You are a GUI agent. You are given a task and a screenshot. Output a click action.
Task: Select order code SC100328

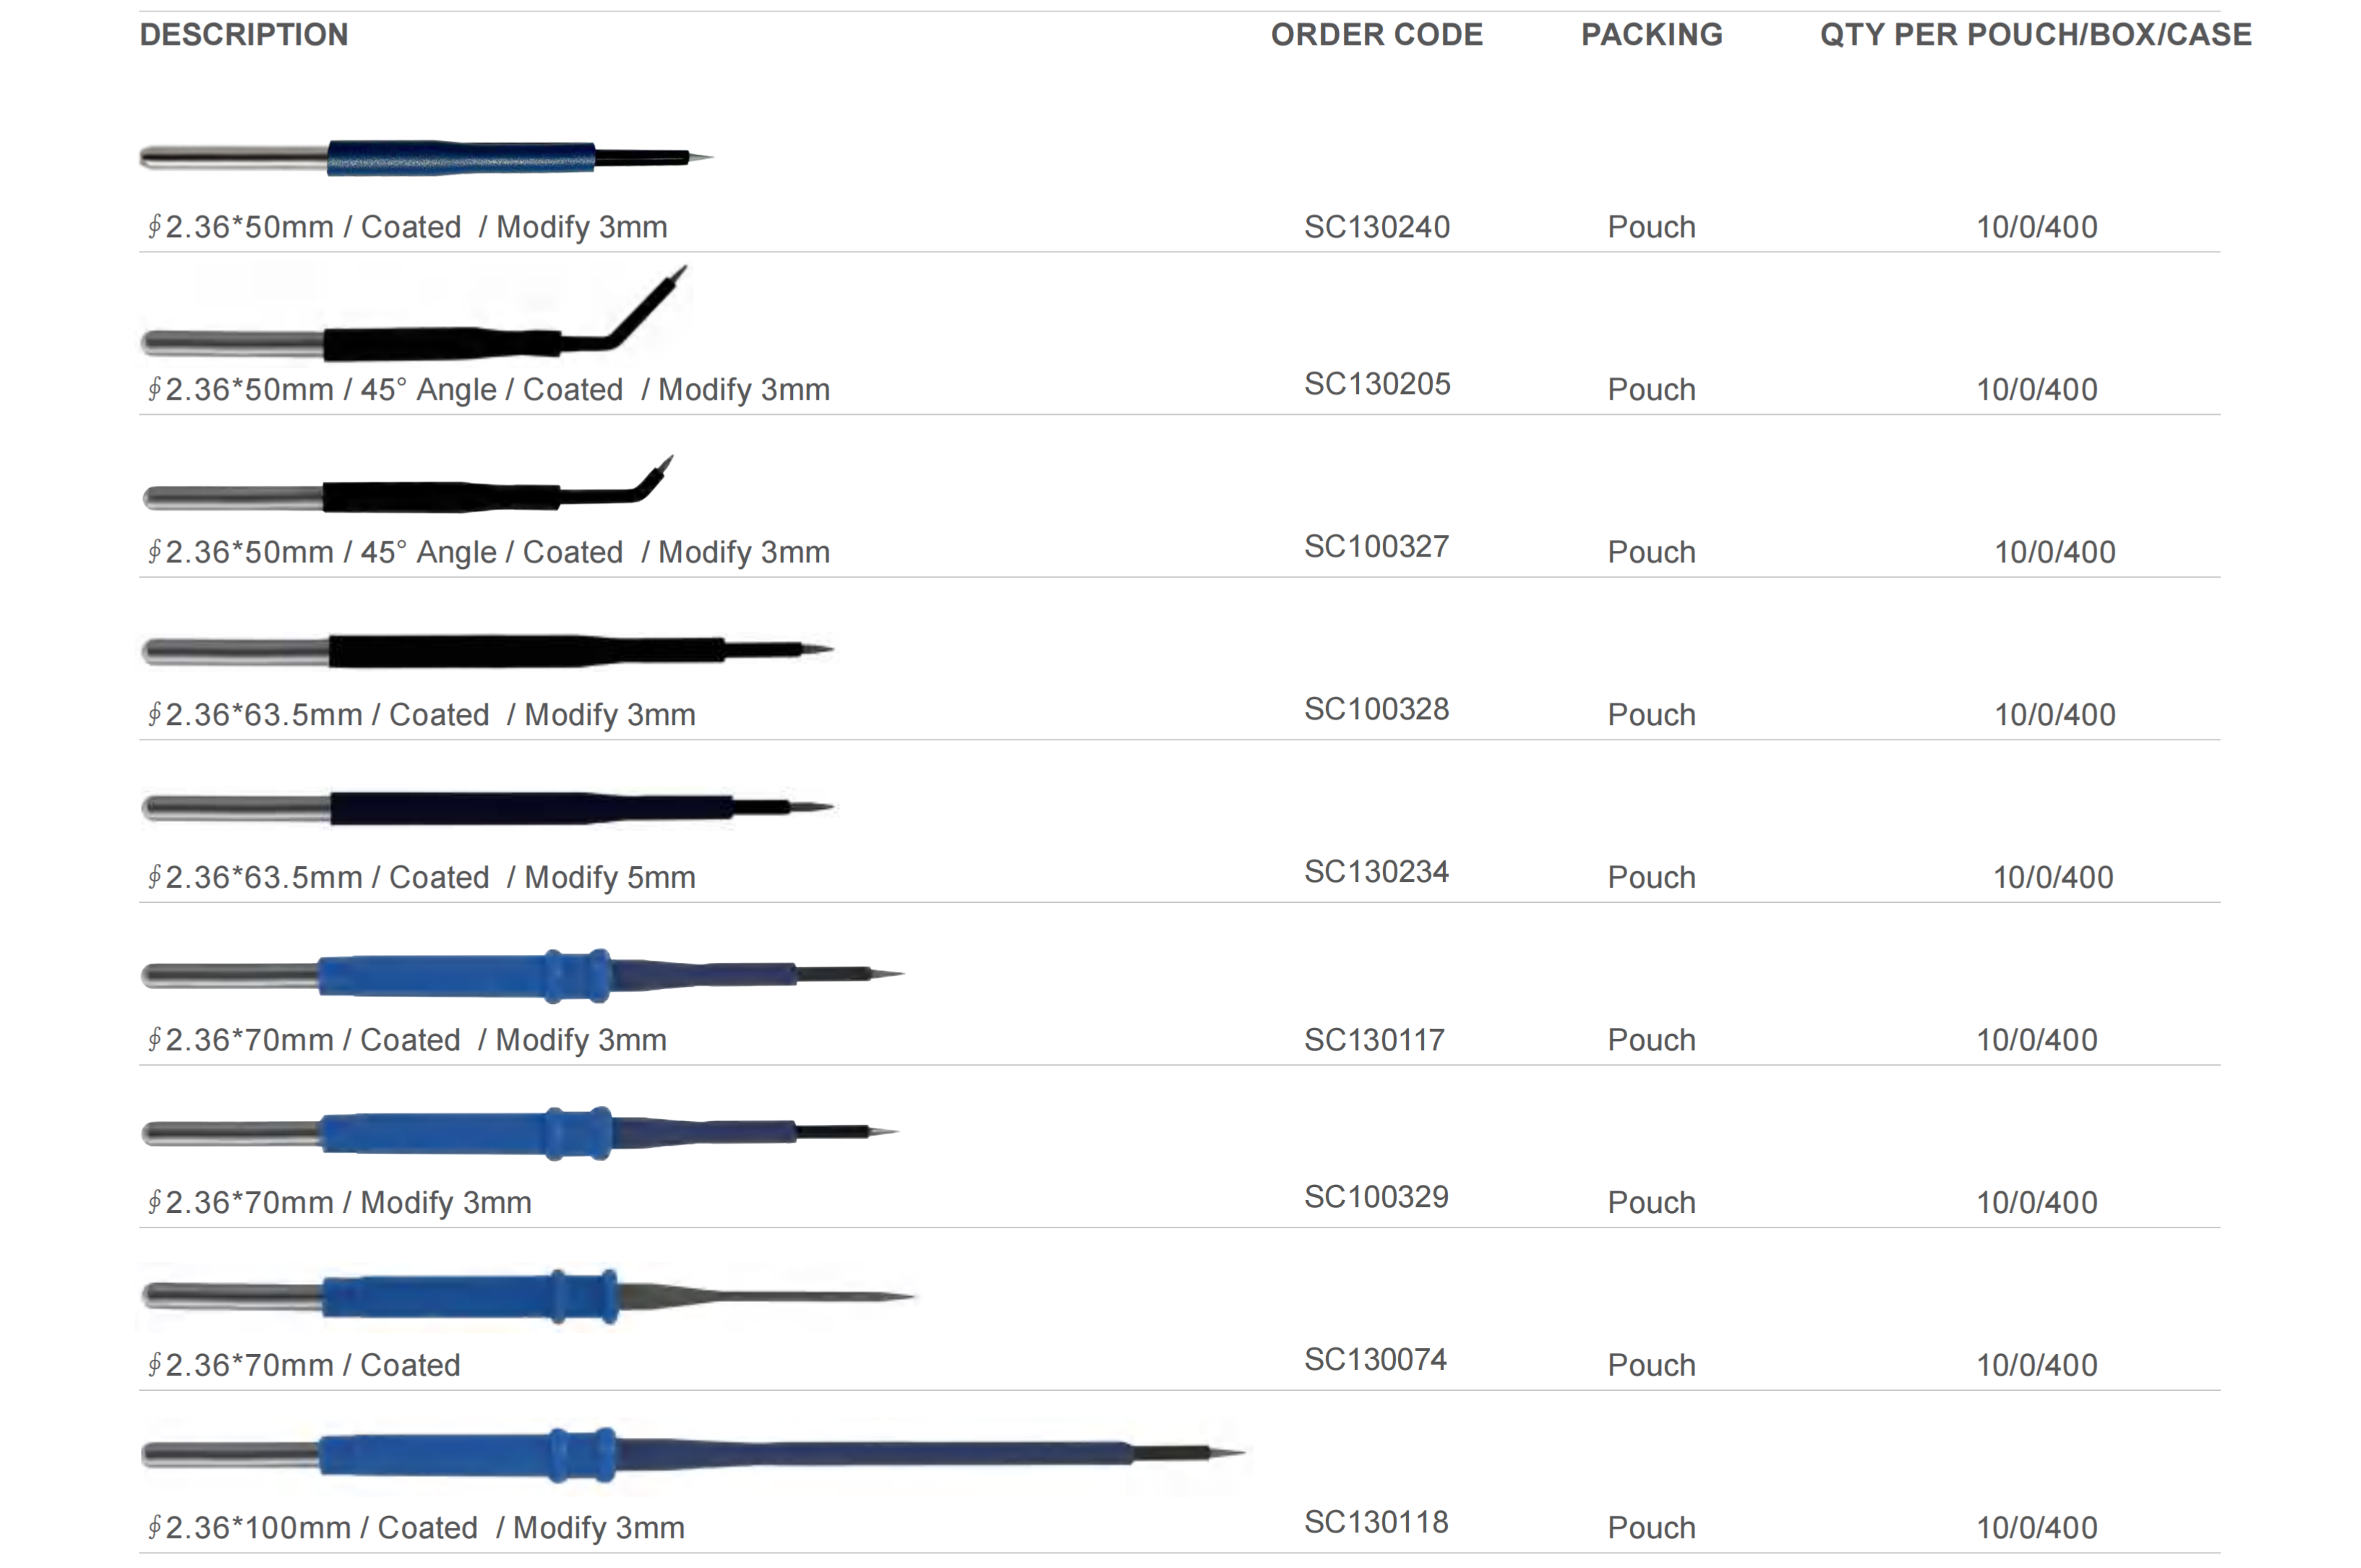1376,709
